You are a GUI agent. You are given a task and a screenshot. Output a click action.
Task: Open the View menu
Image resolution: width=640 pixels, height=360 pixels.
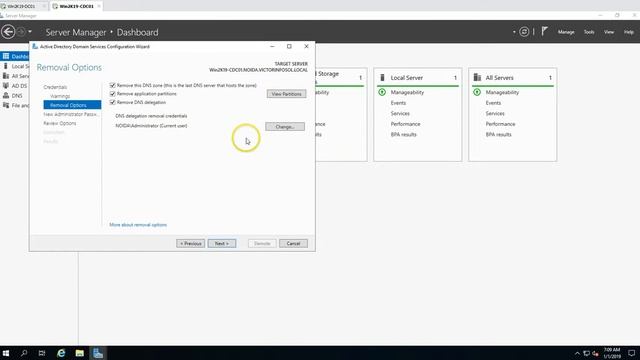pyautogui.click(x=609, y=32)
